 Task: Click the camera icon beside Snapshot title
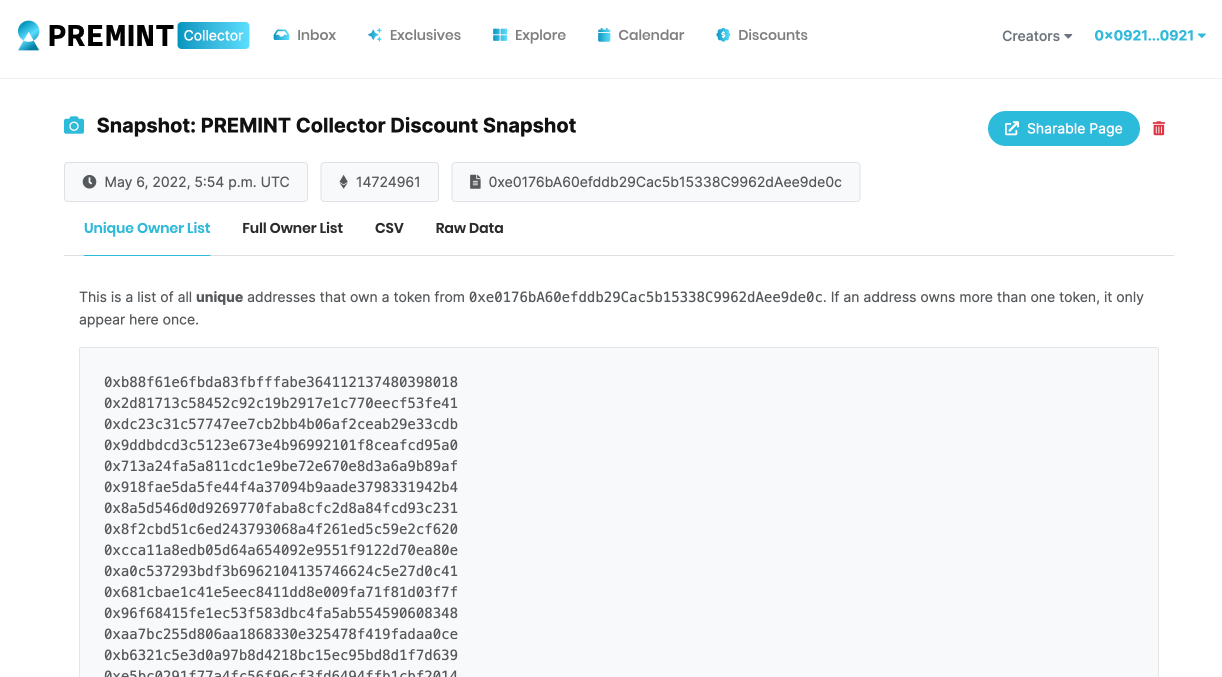[x=74, y=126]
